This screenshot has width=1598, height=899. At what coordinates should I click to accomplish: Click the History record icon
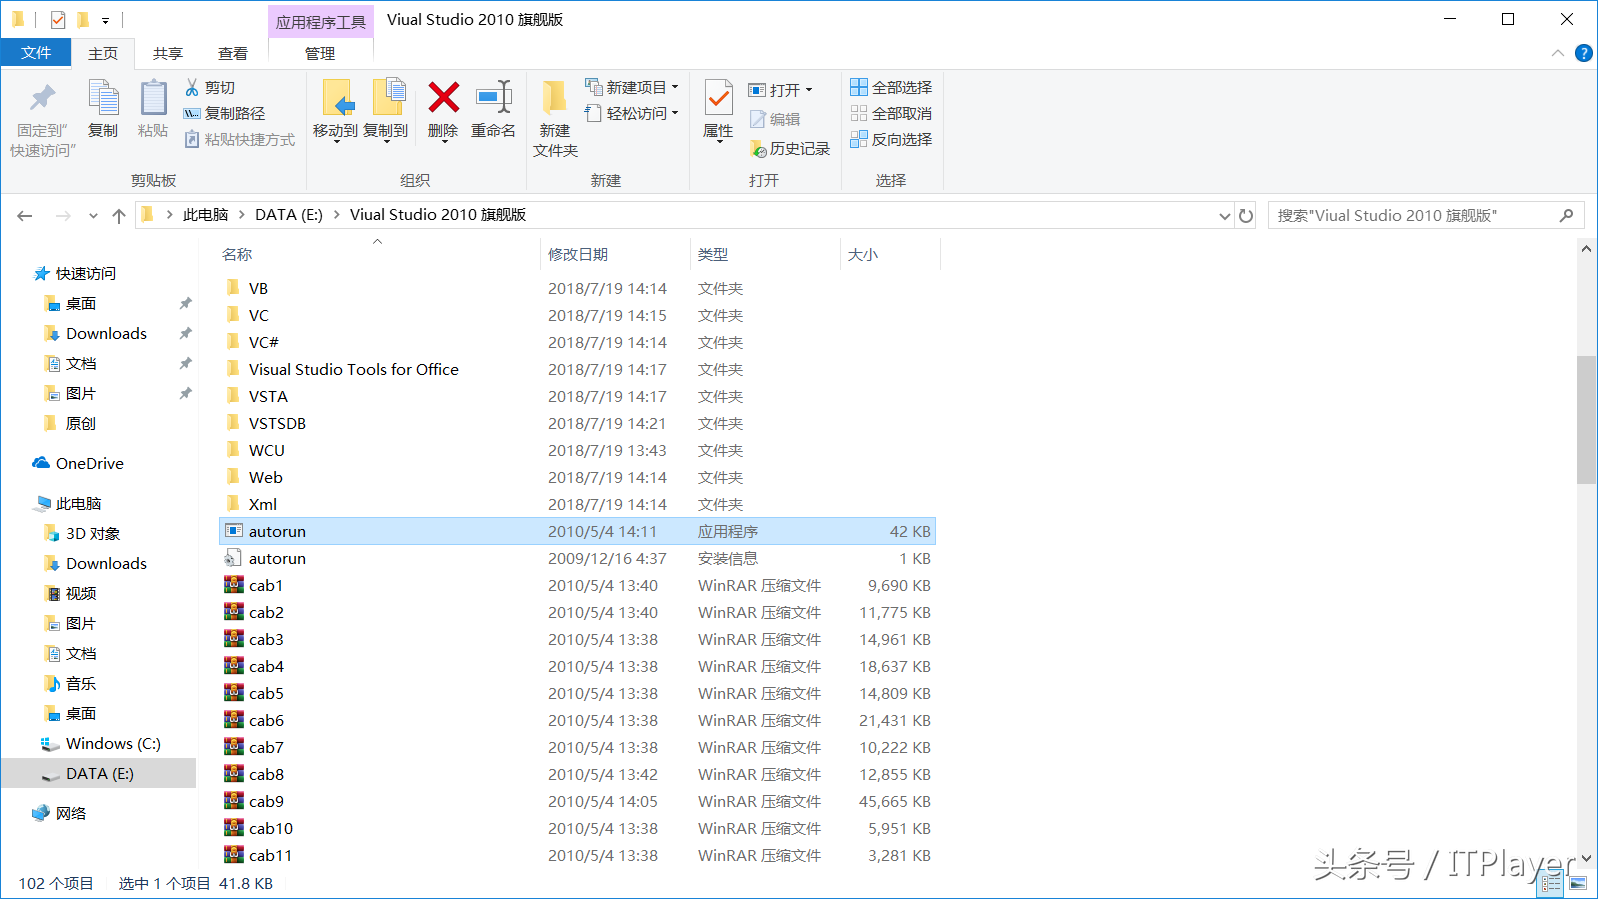758,149
